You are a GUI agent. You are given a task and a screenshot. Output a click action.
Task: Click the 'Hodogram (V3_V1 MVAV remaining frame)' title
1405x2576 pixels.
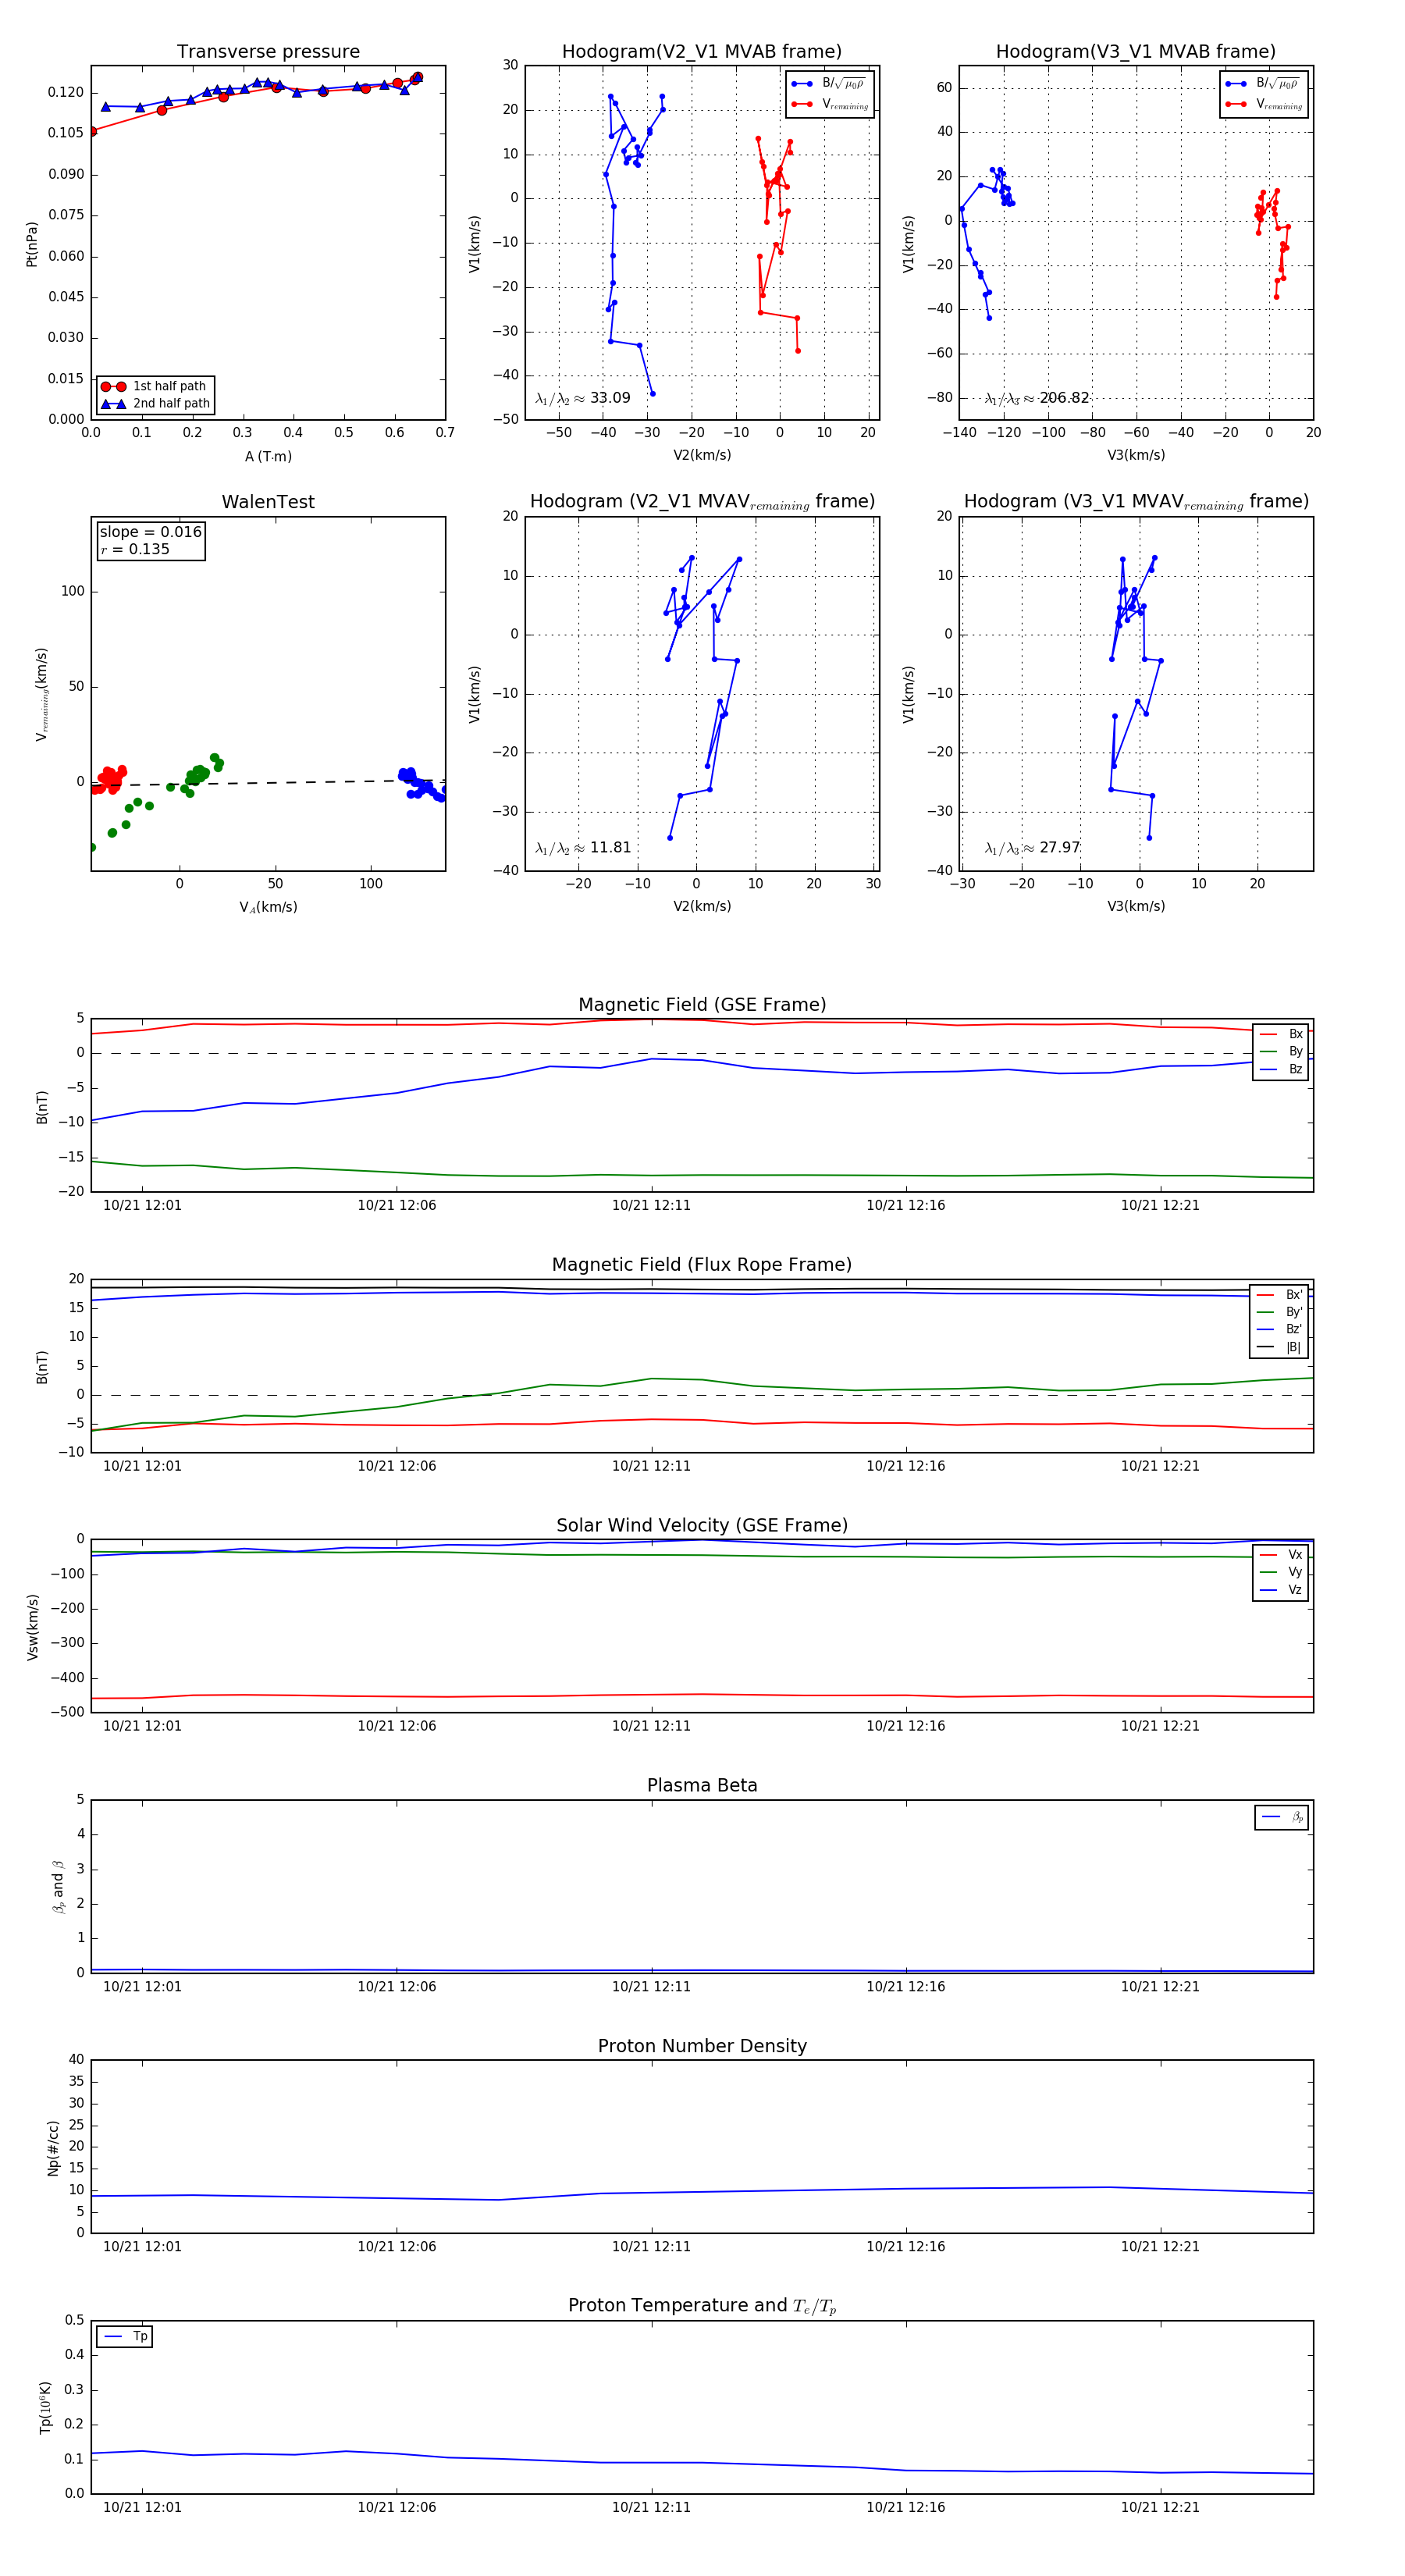(x=1136, y=502)
